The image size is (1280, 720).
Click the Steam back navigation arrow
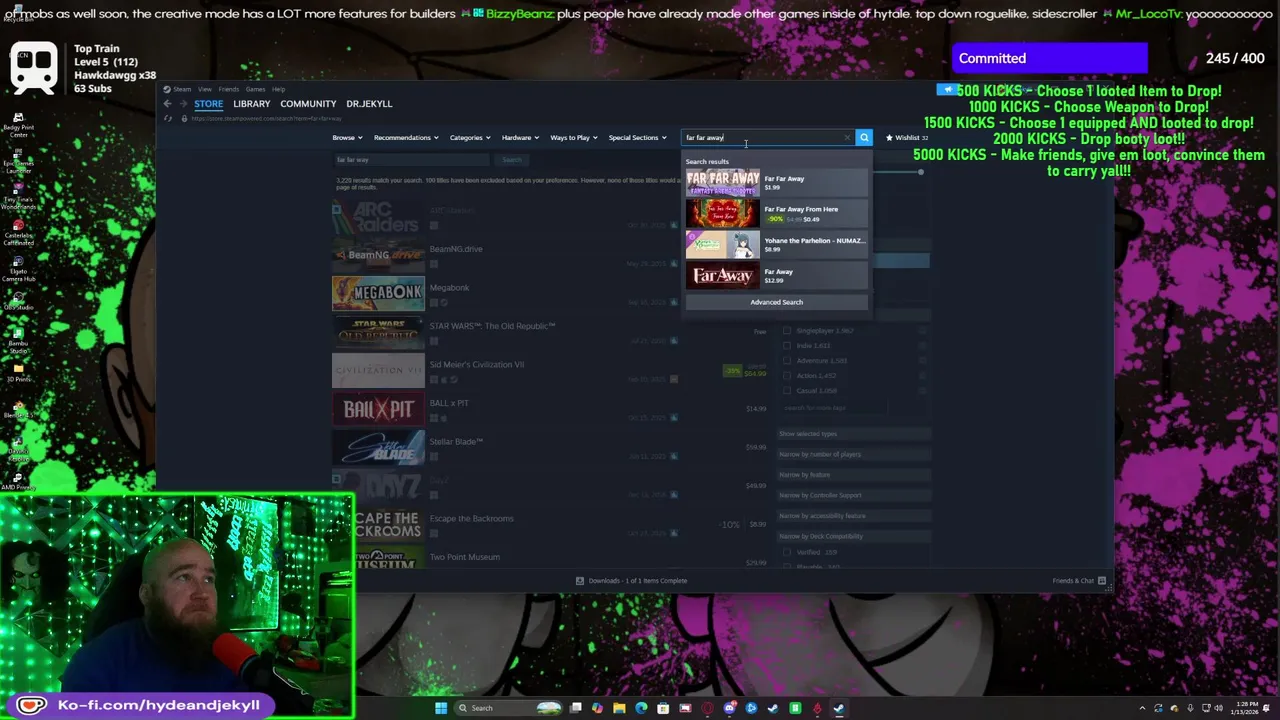point(168,104)
